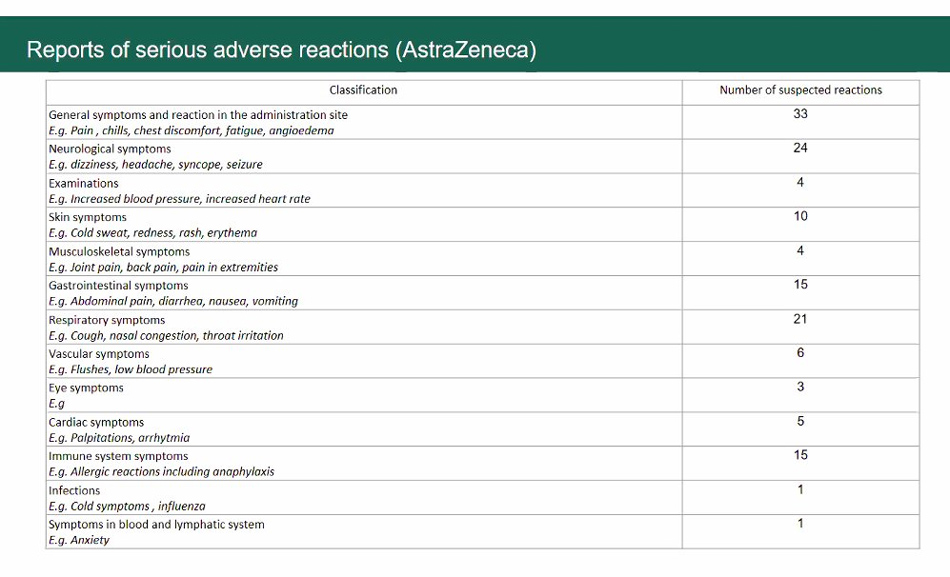Click the example text 'E.g. Anxiety'
The height and width of the screenshot is (577, 950).
click(79, 541)
